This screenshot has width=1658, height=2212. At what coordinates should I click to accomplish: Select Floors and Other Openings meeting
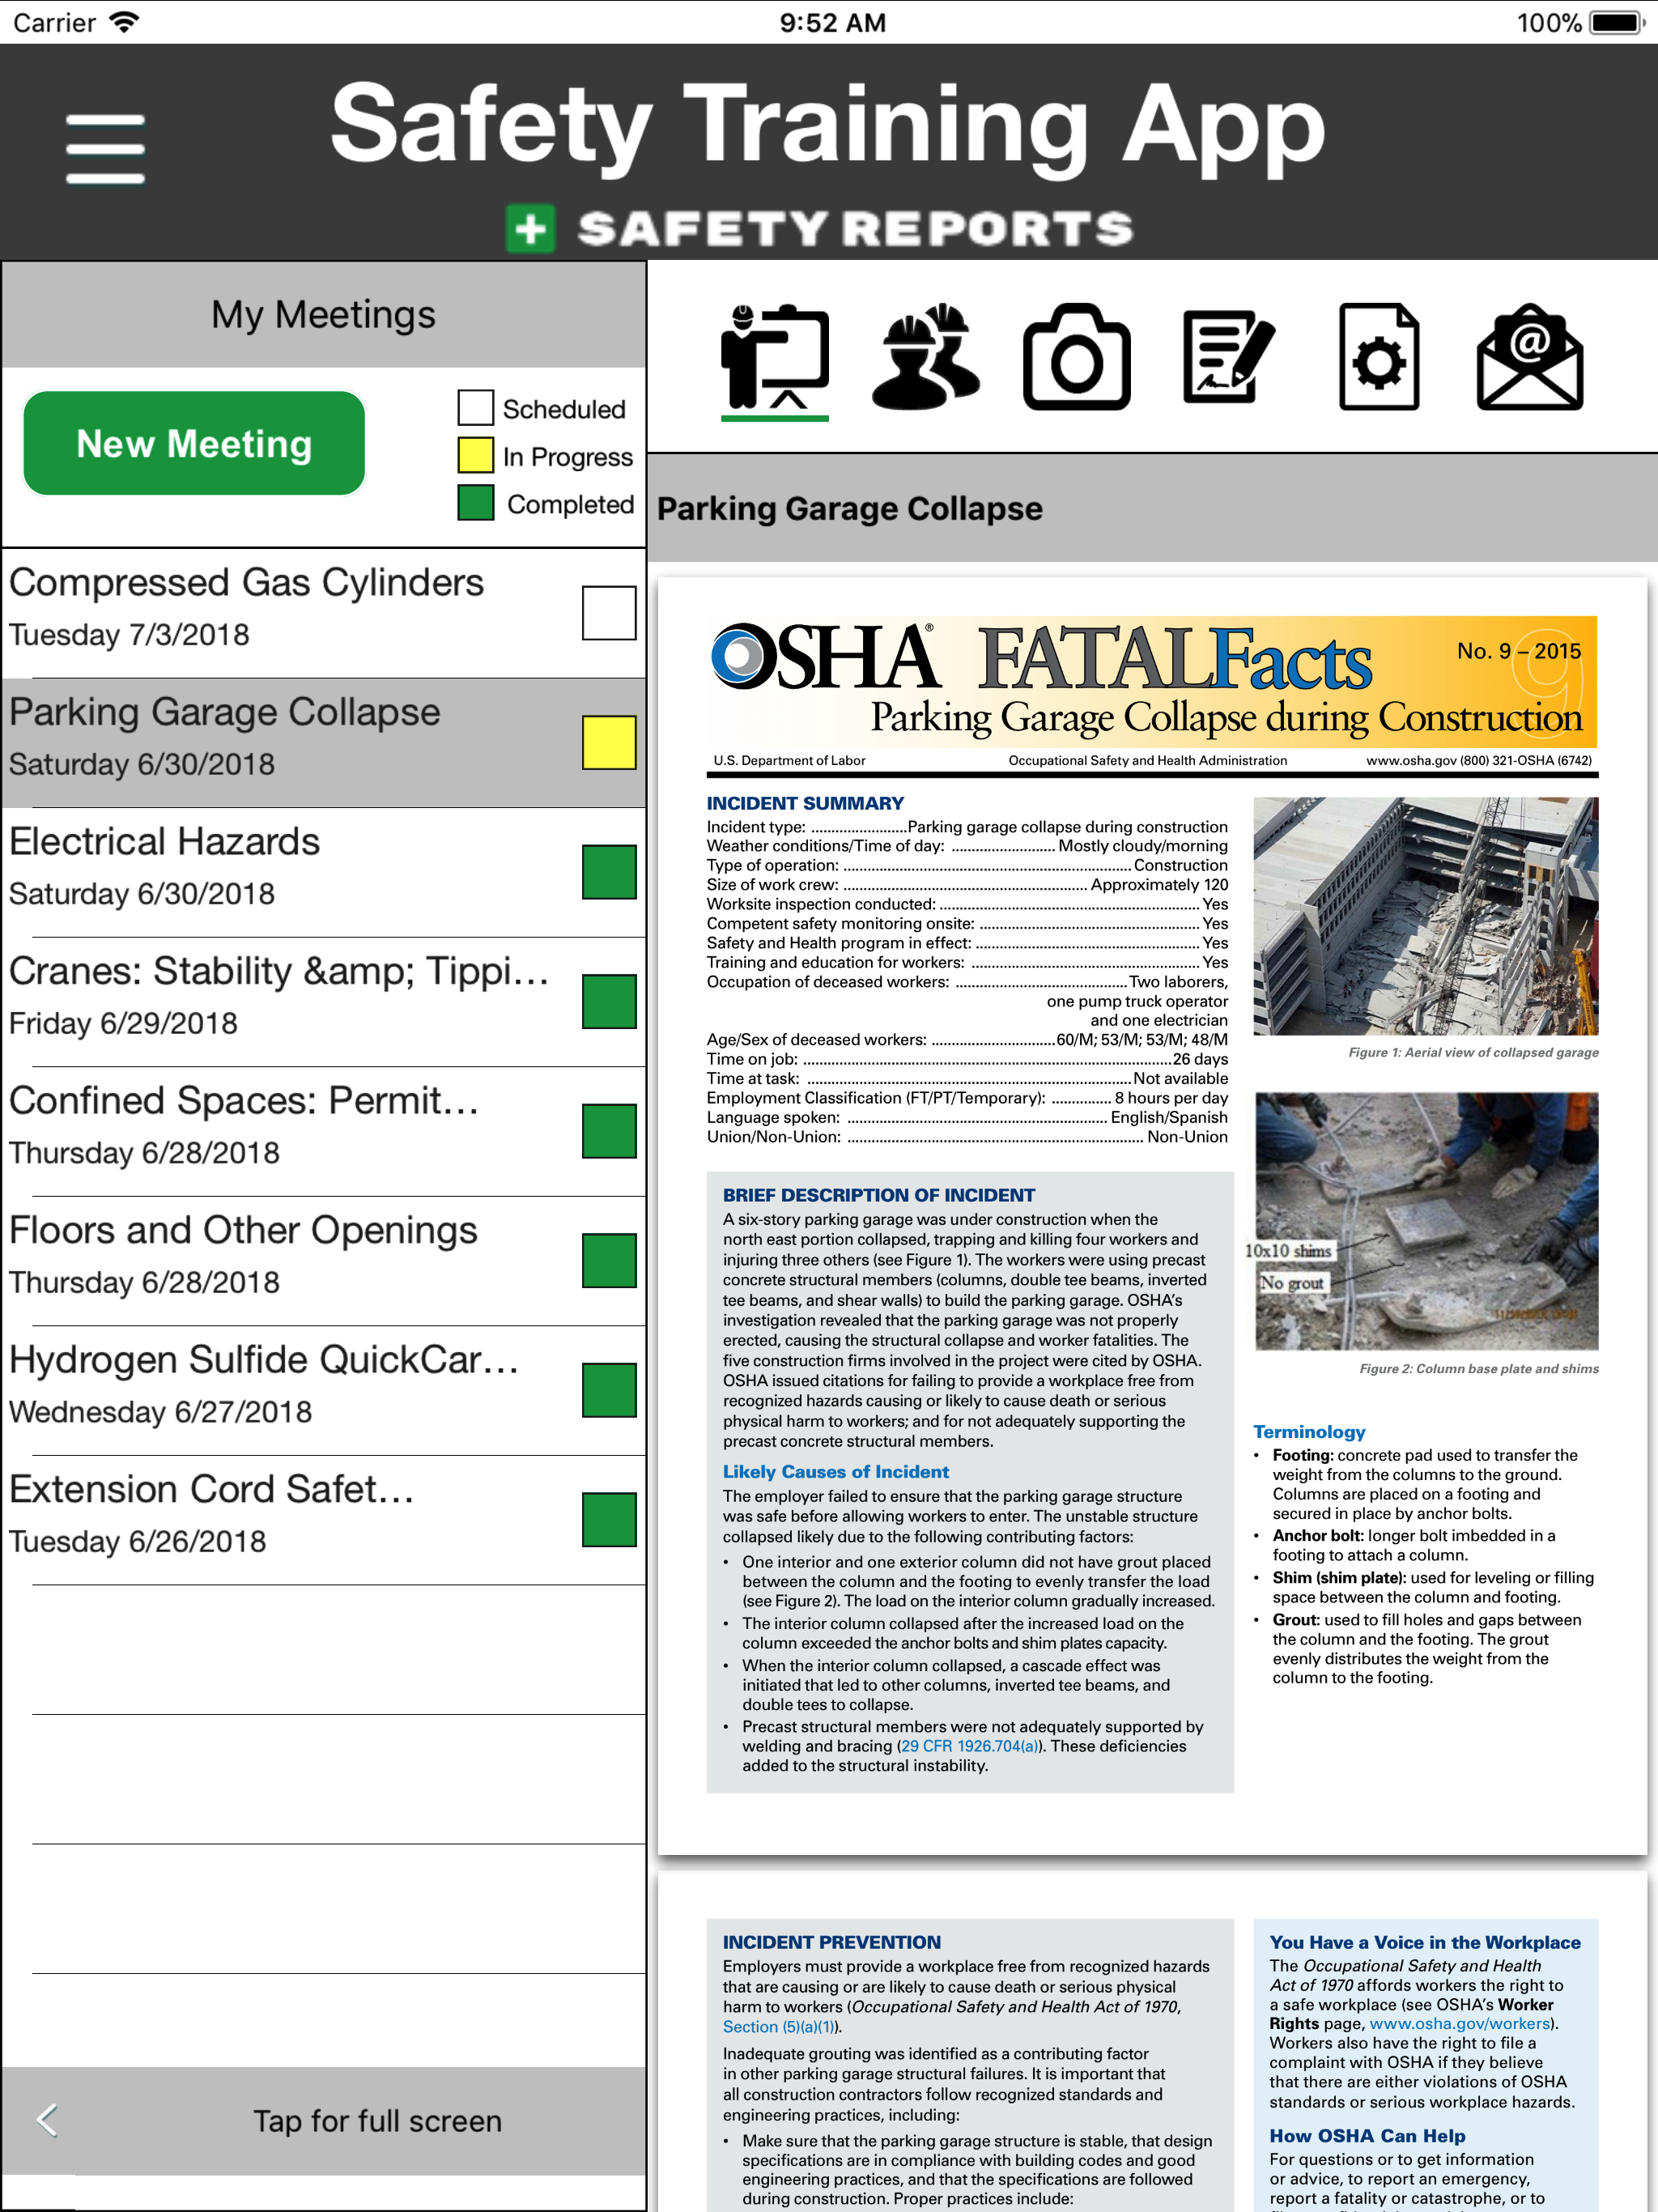(x=324, y=1260)
